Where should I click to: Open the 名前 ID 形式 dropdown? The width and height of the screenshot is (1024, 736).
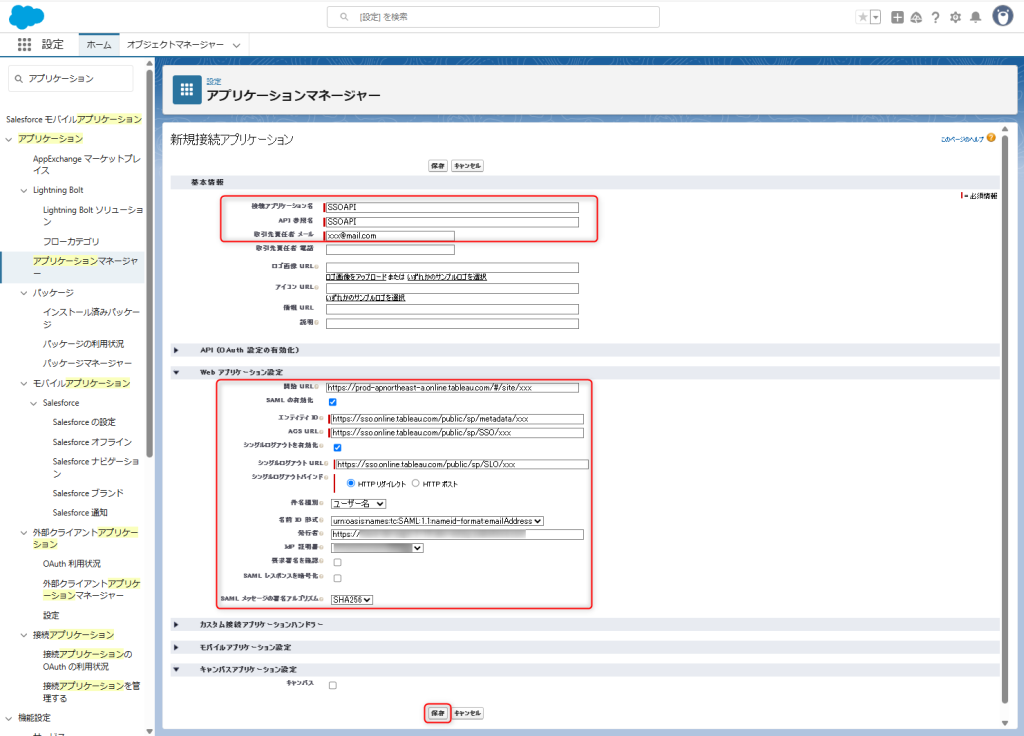pos(438,521)
